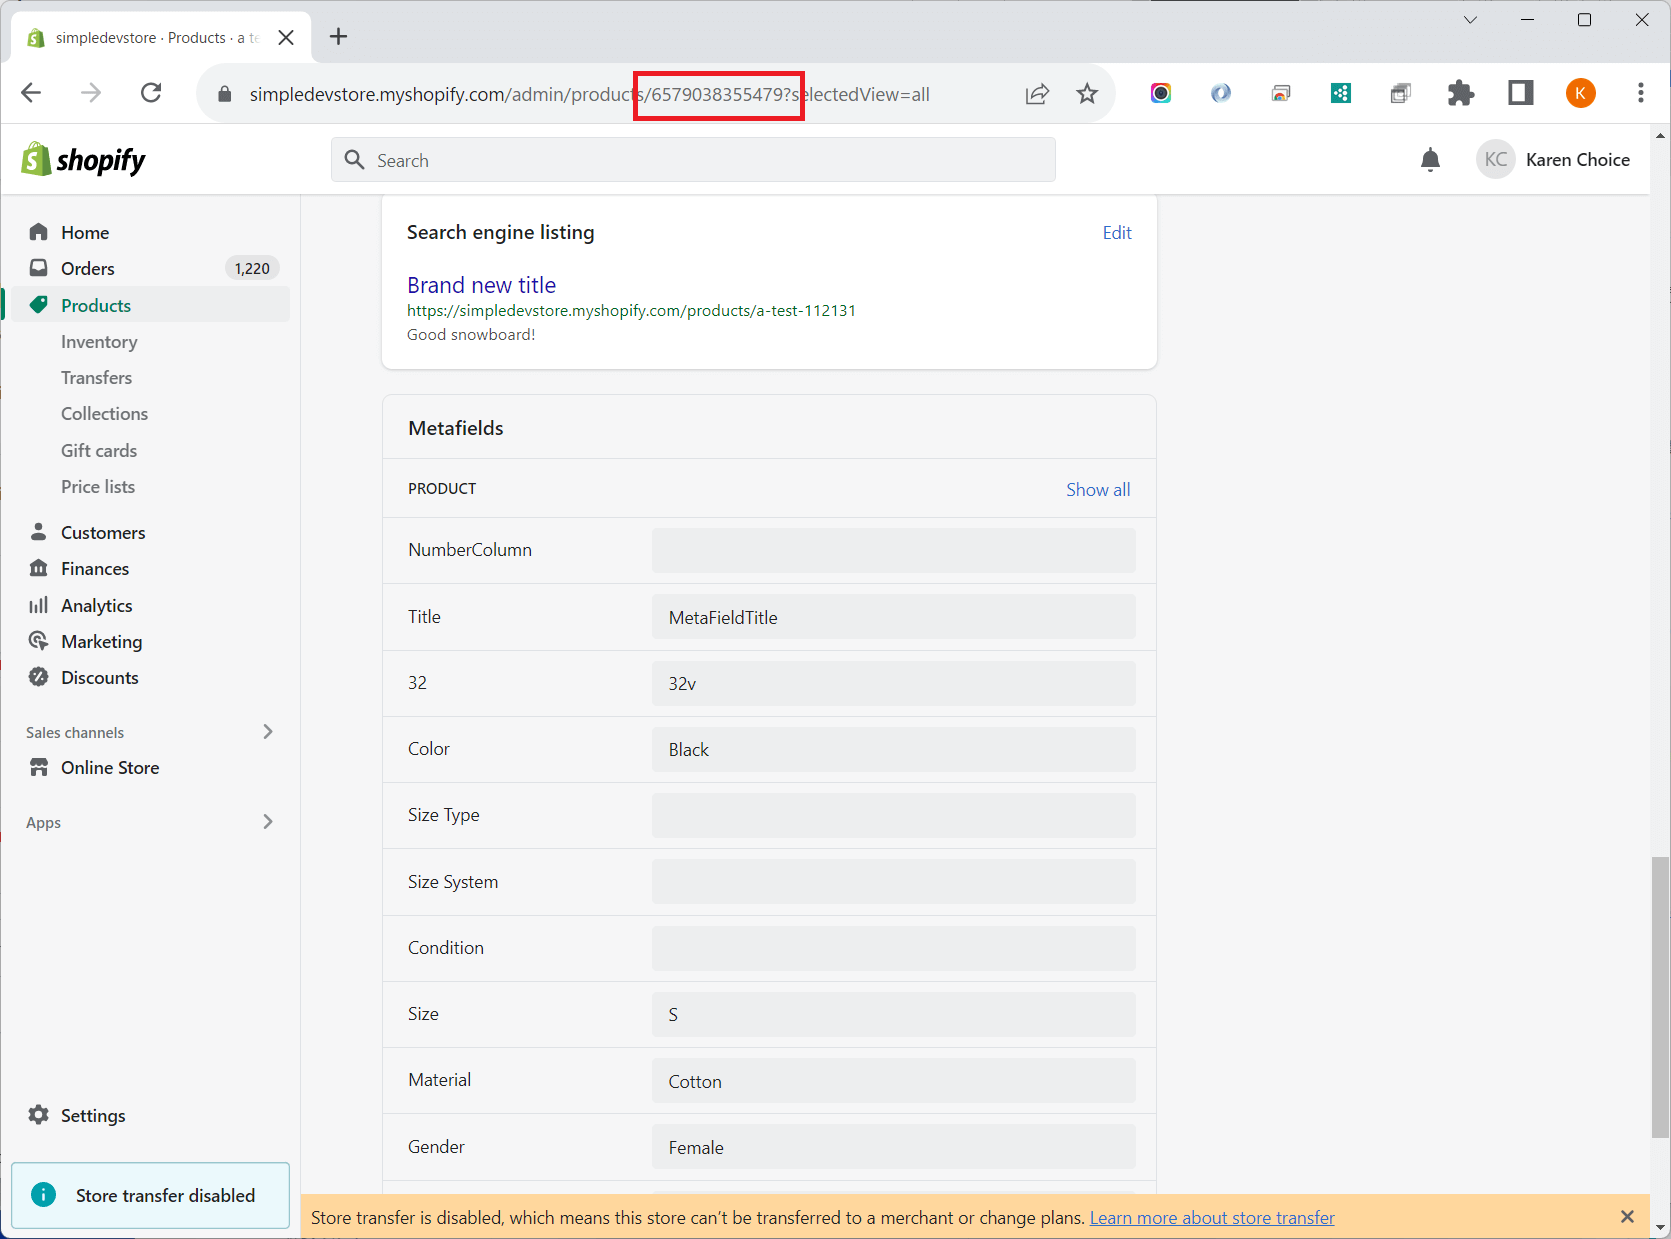The image size is (1671, 1239).
Task: Edit the Gender metafield value
Action: pos(894,1147)
